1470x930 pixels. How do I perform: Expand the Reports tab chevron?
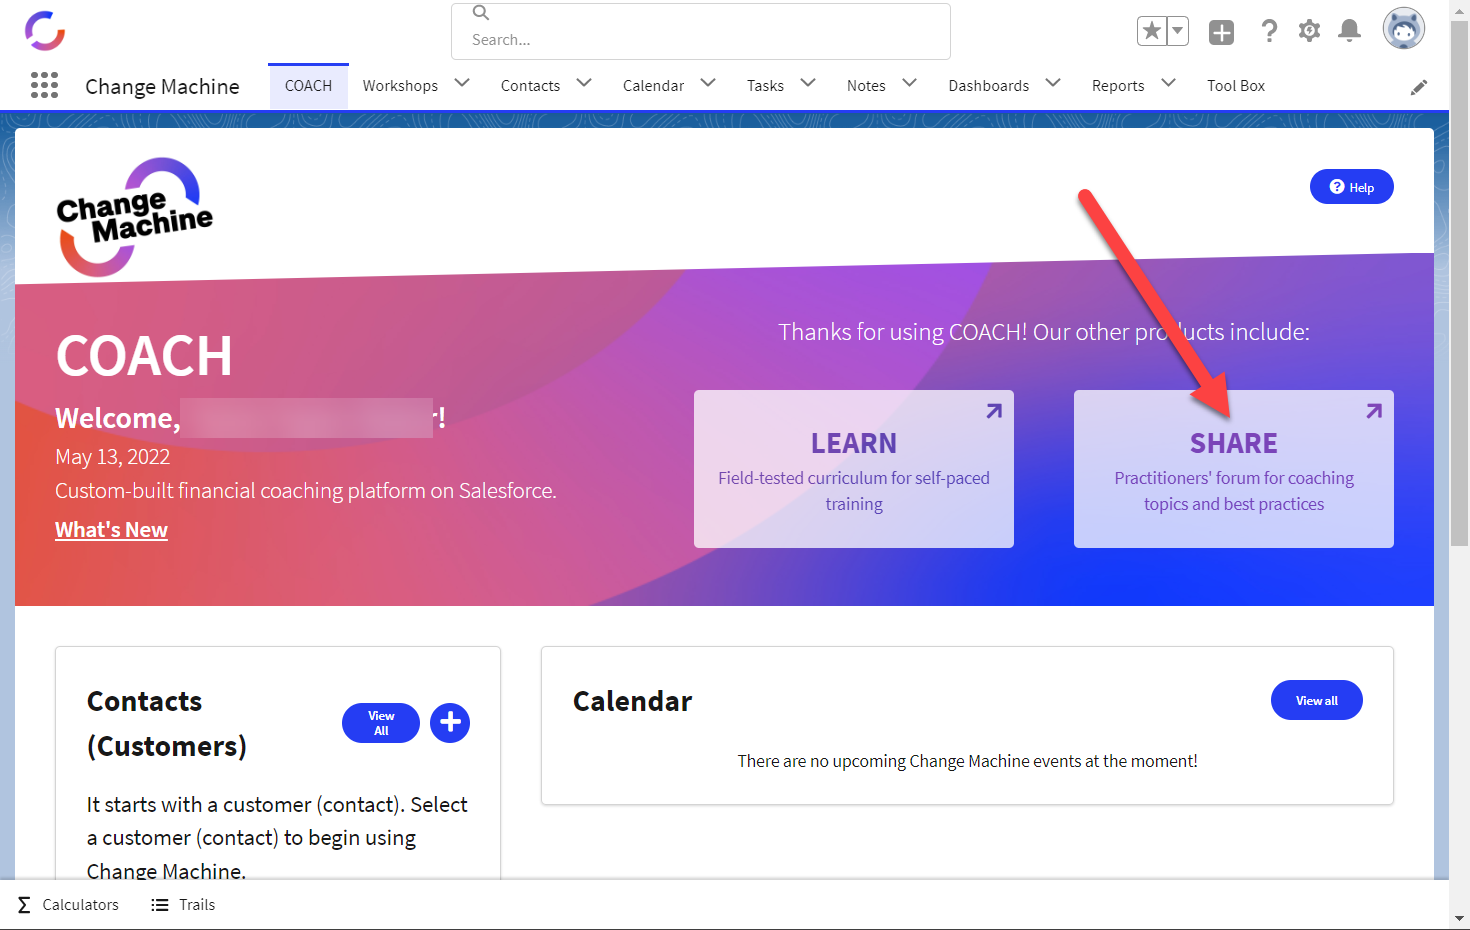(1168, 83)
